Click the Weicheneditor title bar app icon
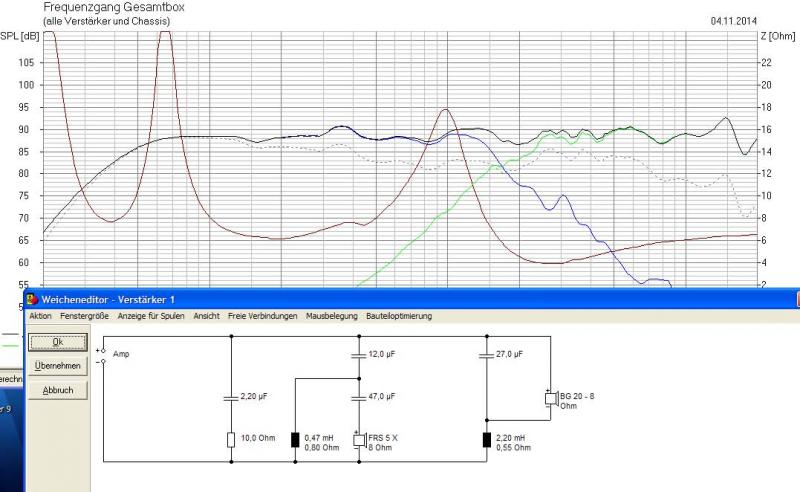The width and height of the screenshot is (800, 492). coord(33,300)
